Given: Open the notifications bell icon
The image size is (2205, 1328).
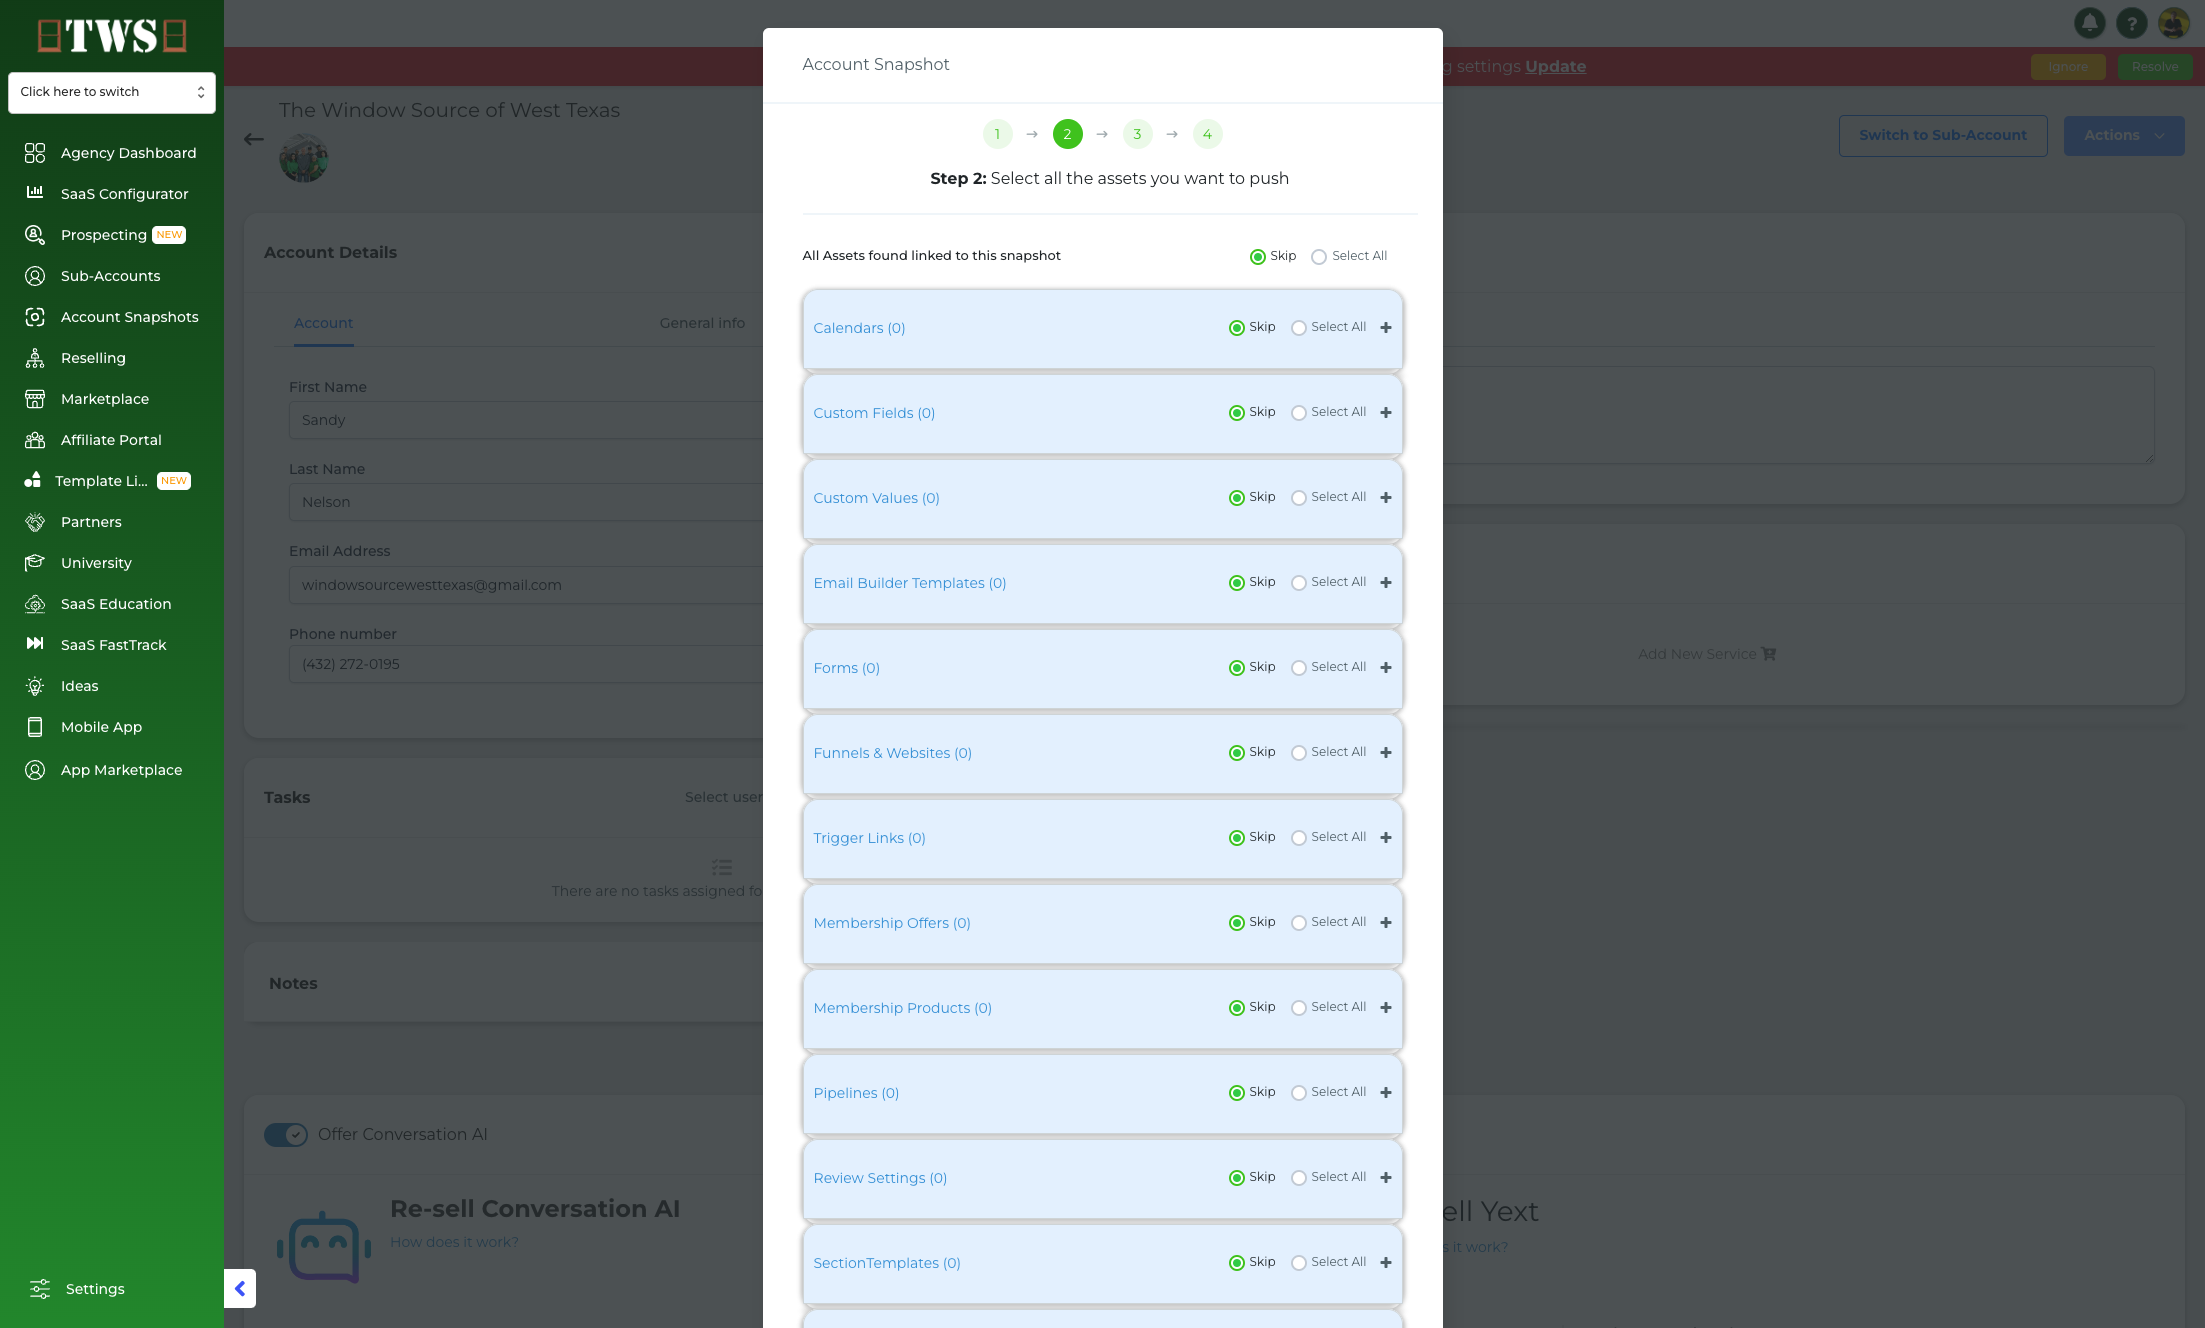Looking at the screenshot, I should click(2089, 22).
